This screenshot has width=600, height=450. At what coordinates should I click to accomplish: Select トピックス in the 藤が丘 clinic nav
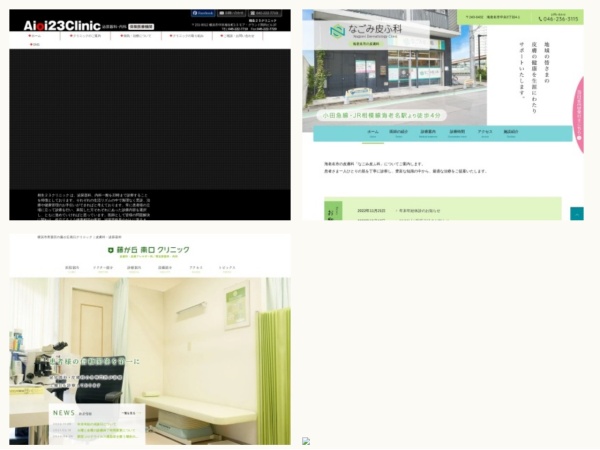tap(227, 269)
